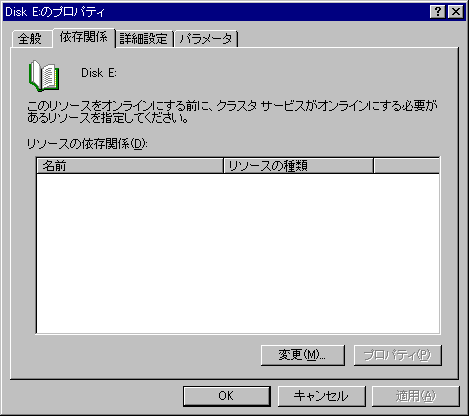Sort by the 名前 column header

130,166
